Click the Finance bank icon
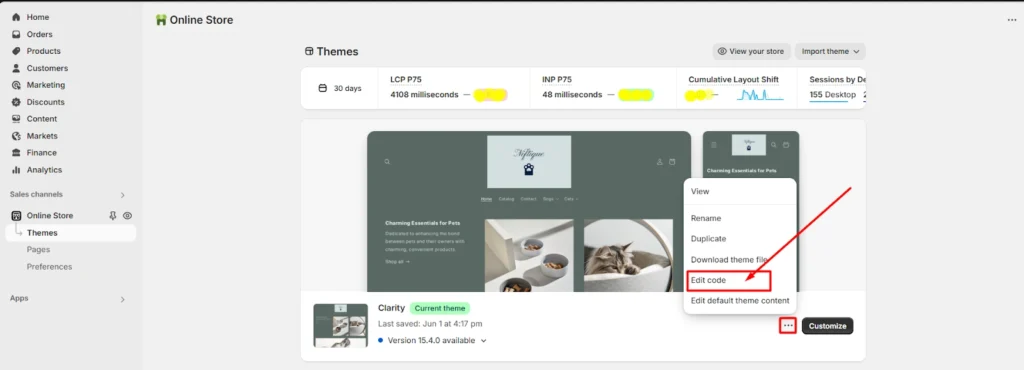Image resolution: width=1024 pixels, height=370 pixels. coord(16,153)
